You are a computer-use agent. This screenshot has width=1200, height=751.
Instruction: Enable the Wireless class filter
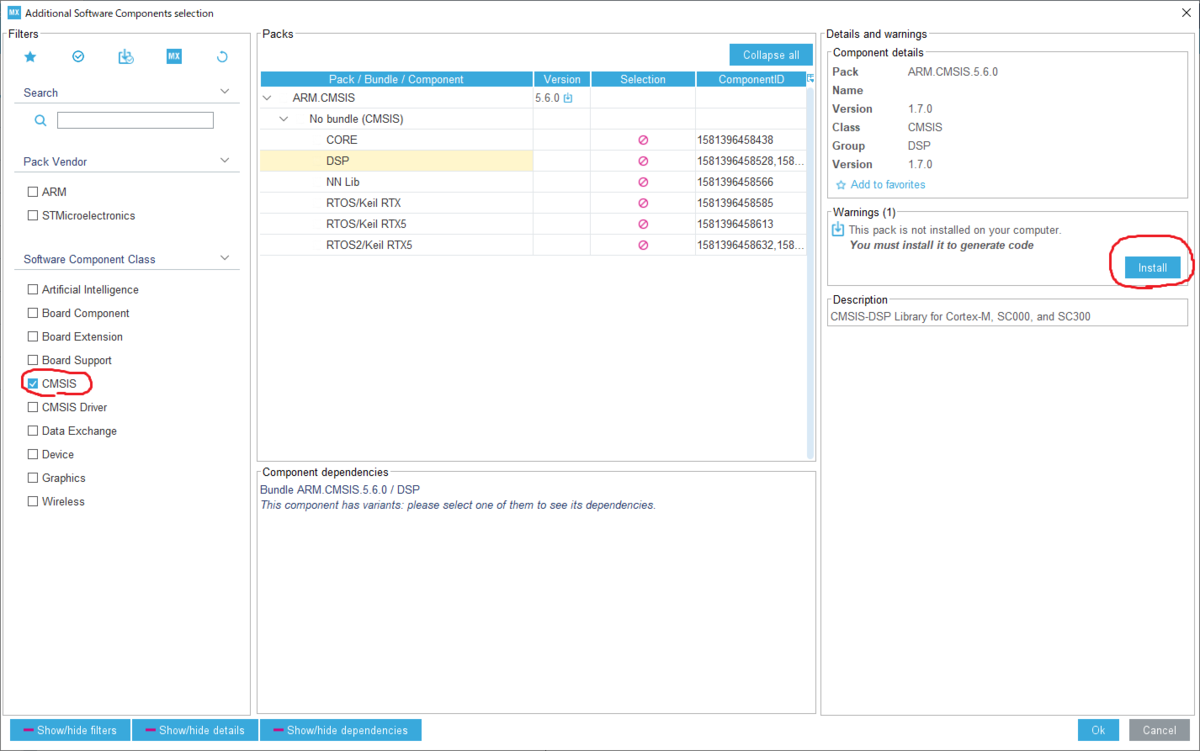pos(33,501)
